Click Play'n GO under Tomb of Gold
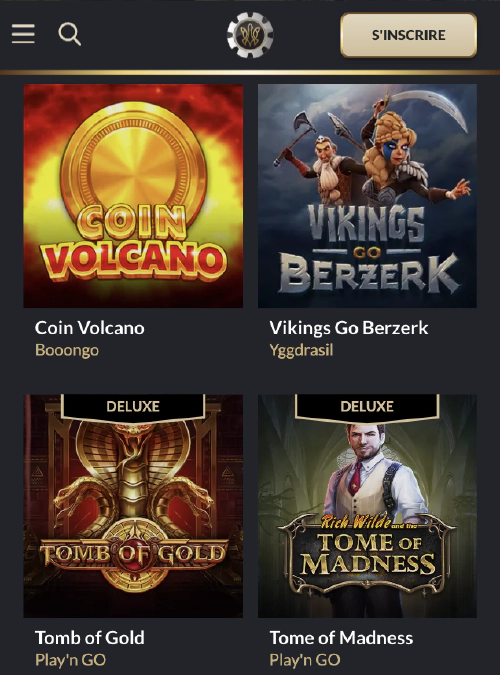Viewport: 500px width, 675px height. coord(70,660)
